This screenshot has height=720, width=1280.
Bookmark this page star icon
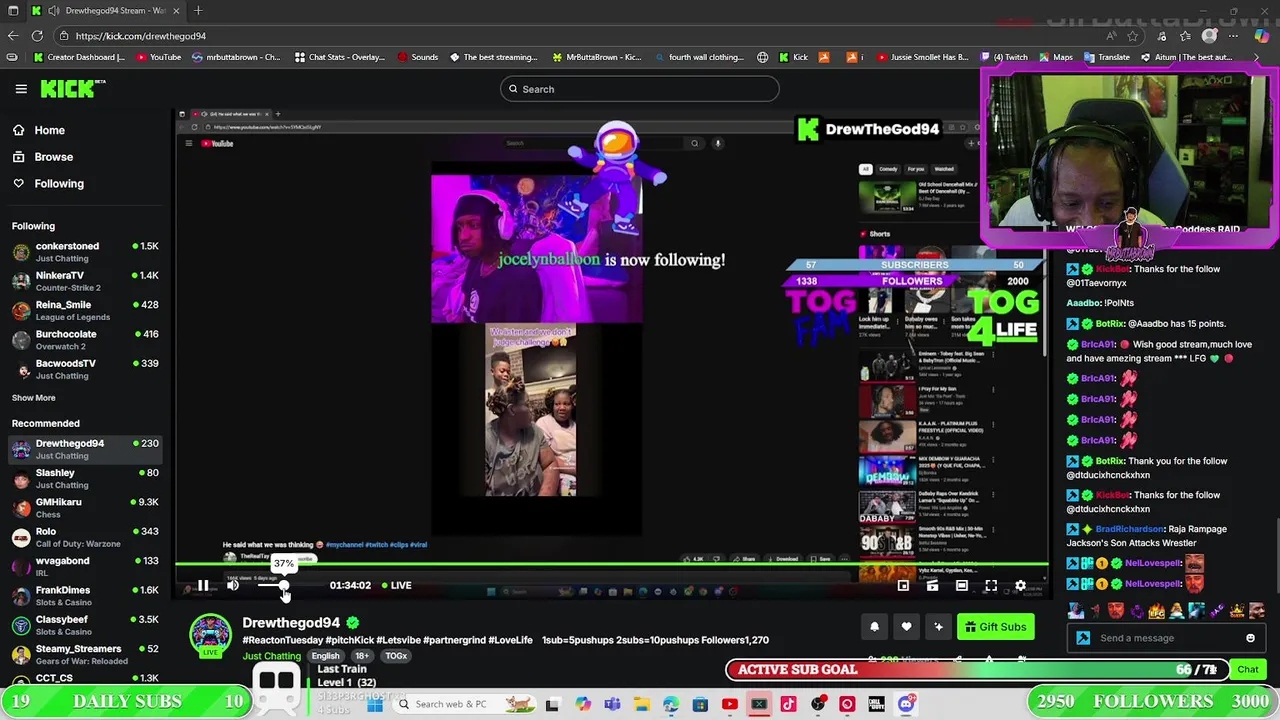(x=1133, y=36)
